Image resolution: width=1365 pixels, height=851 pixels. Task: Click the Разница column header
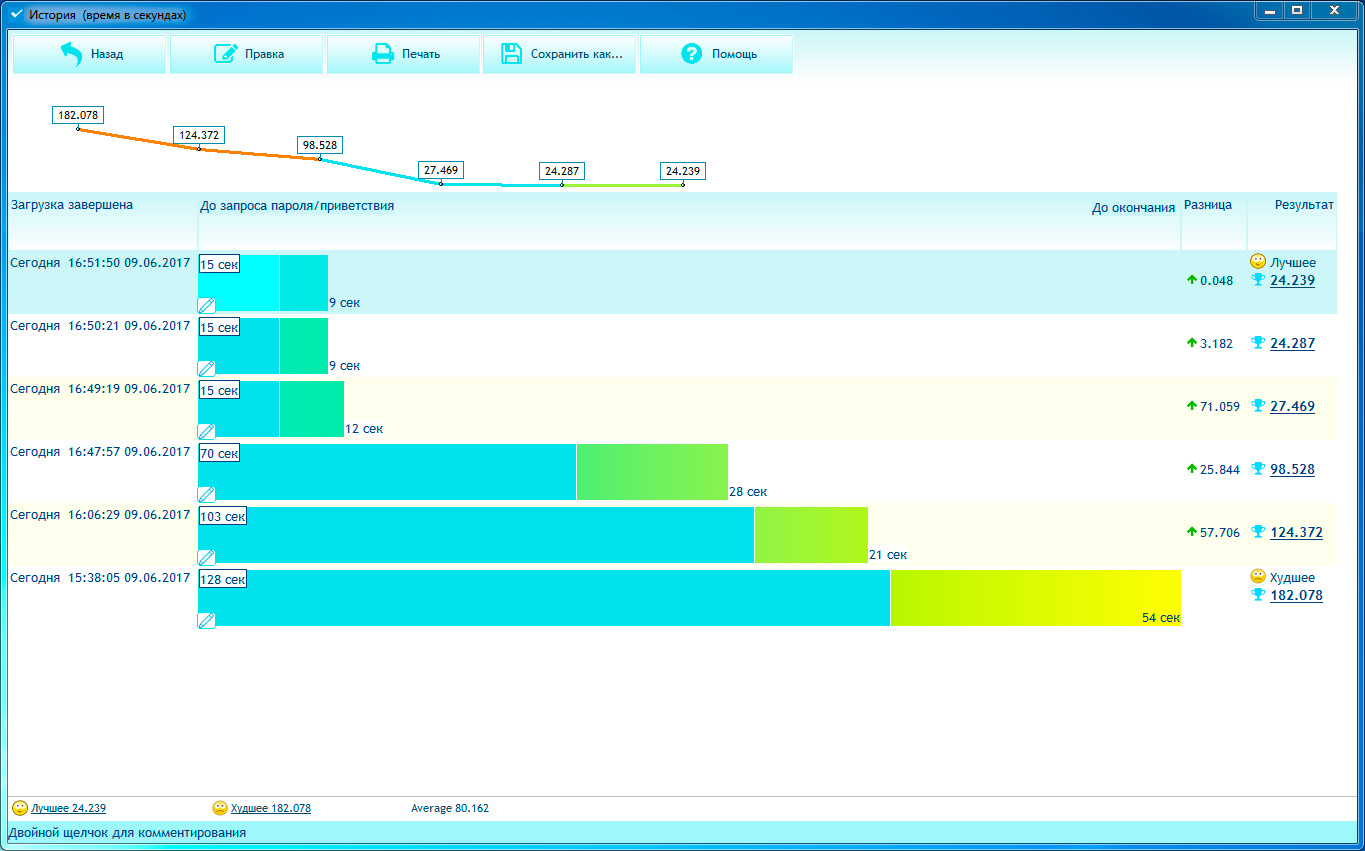tap(1208, 205)
